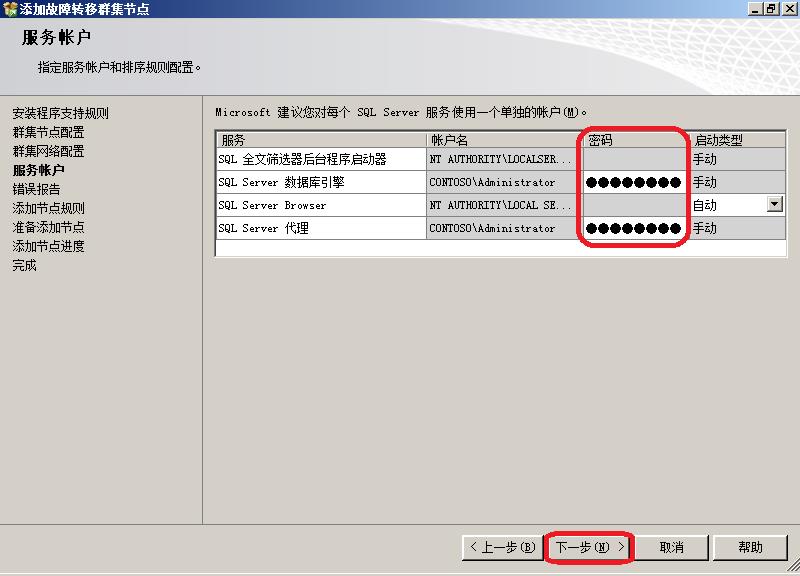Click account name CONTOSO\Administrator for 数据库引擎
Viewport: 800px width, 576px height.
pyautogui.click(x=504, y=182)
